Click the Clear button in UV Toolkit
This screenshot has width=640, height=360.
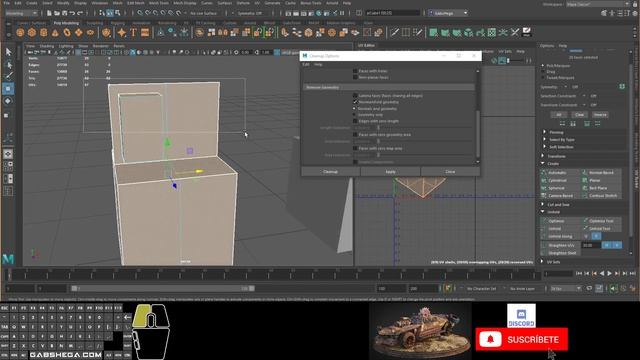579,115
